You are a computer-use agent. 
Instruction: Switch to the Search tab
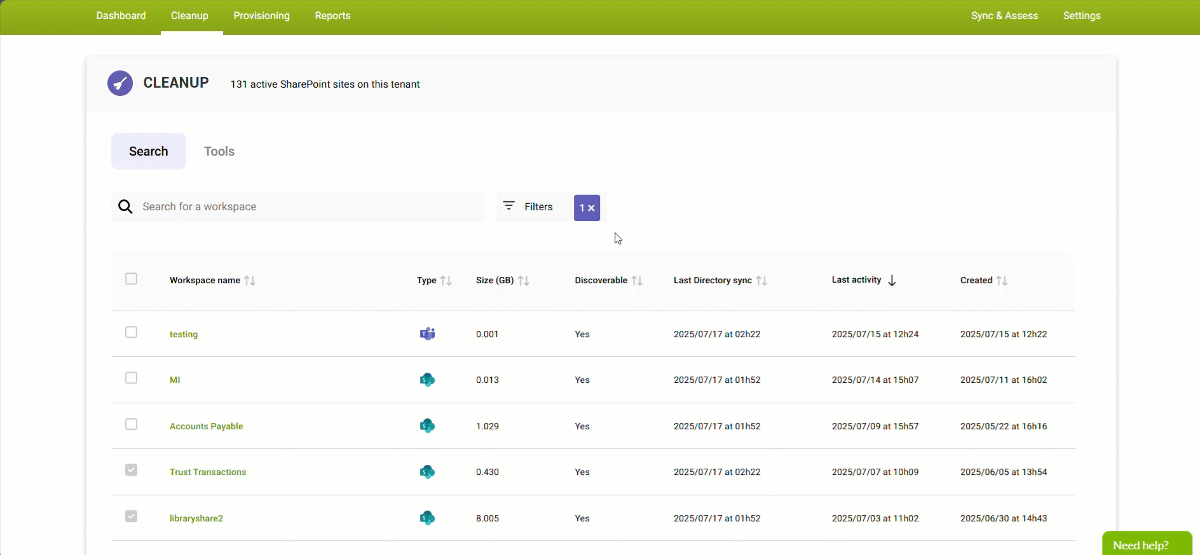148,151
